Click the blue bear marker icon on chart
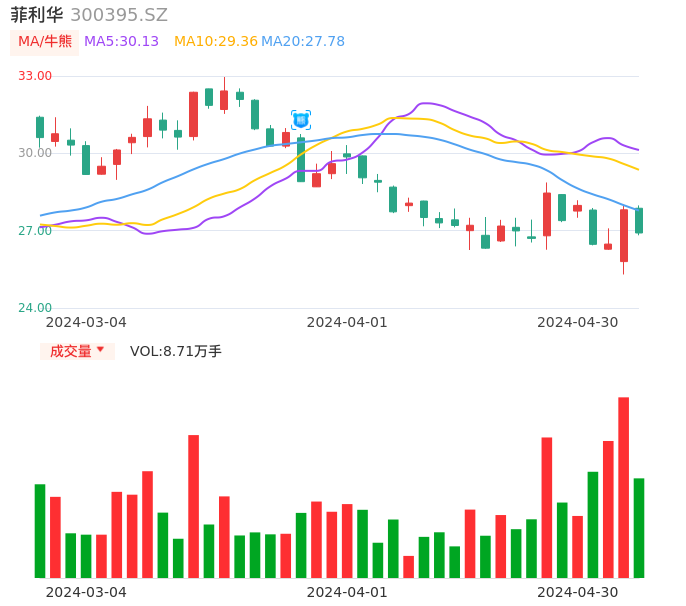 click(301, 120)
